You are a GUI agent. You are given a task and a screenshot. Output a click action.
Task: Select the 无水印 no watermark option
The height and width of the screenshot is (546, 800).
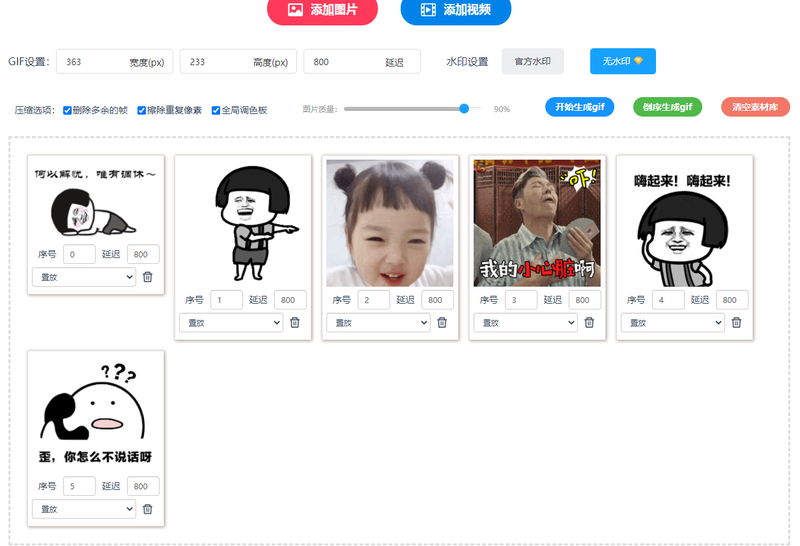pos(622,61)
